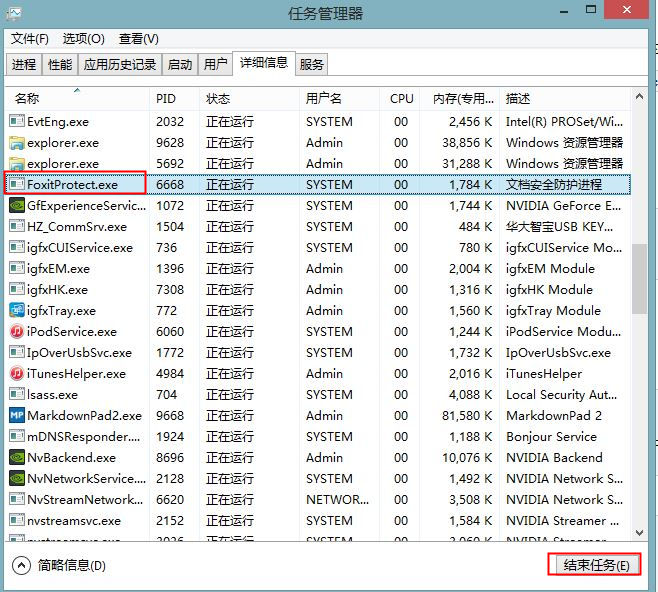The width and height of the screenshot is (658, 592).
Task: Select the FoxitProtect.exe process name
Action: 73,185
